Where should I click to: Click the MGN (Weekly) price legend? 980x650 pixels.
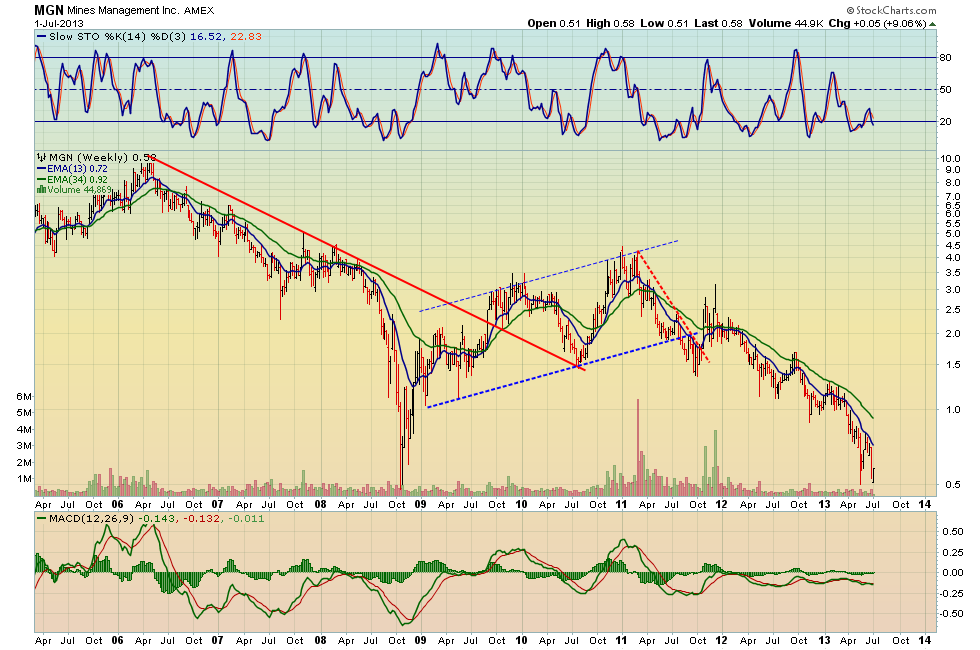[x=102, y=158]
